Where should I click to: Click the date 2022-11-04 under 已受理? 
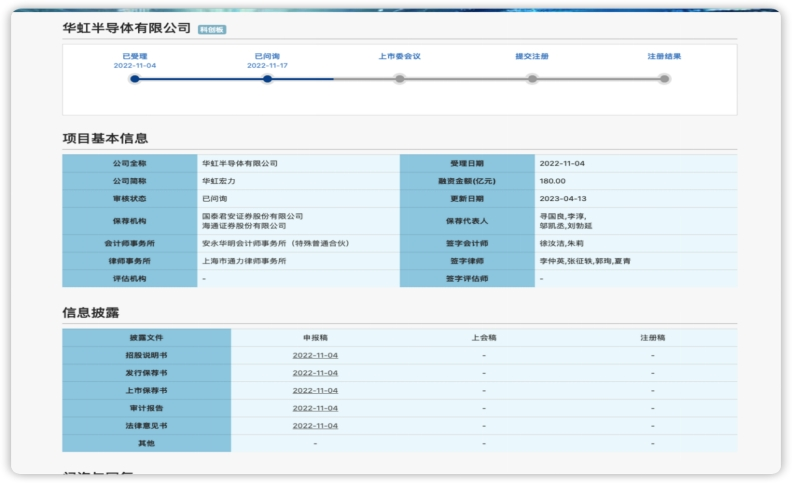tap(135, 66)
